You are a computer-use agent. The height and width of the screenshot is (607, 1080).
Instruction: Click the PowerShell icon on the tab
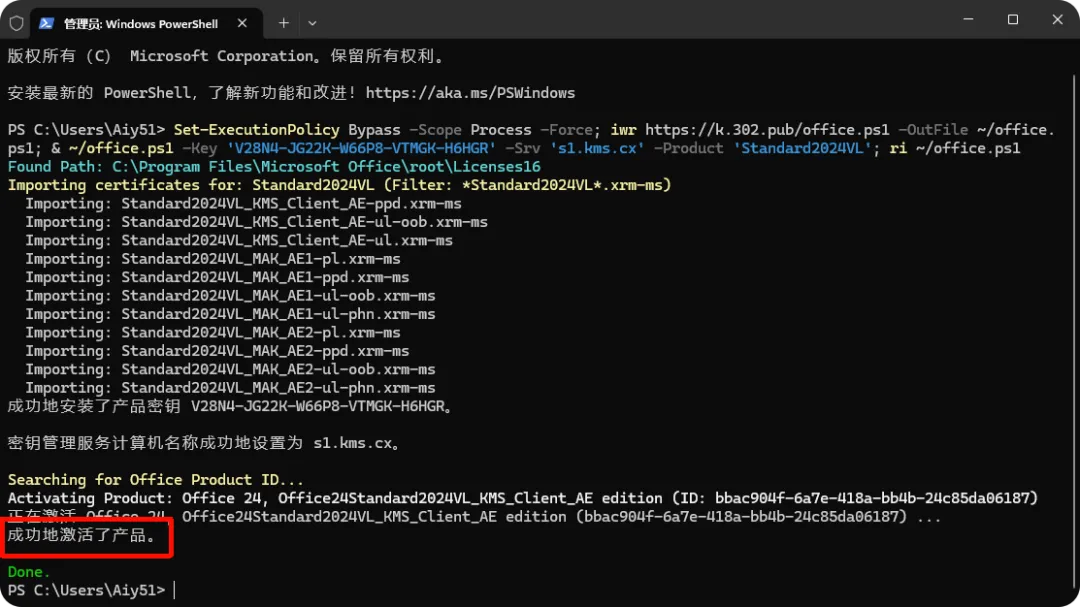(x=46, y=23)
